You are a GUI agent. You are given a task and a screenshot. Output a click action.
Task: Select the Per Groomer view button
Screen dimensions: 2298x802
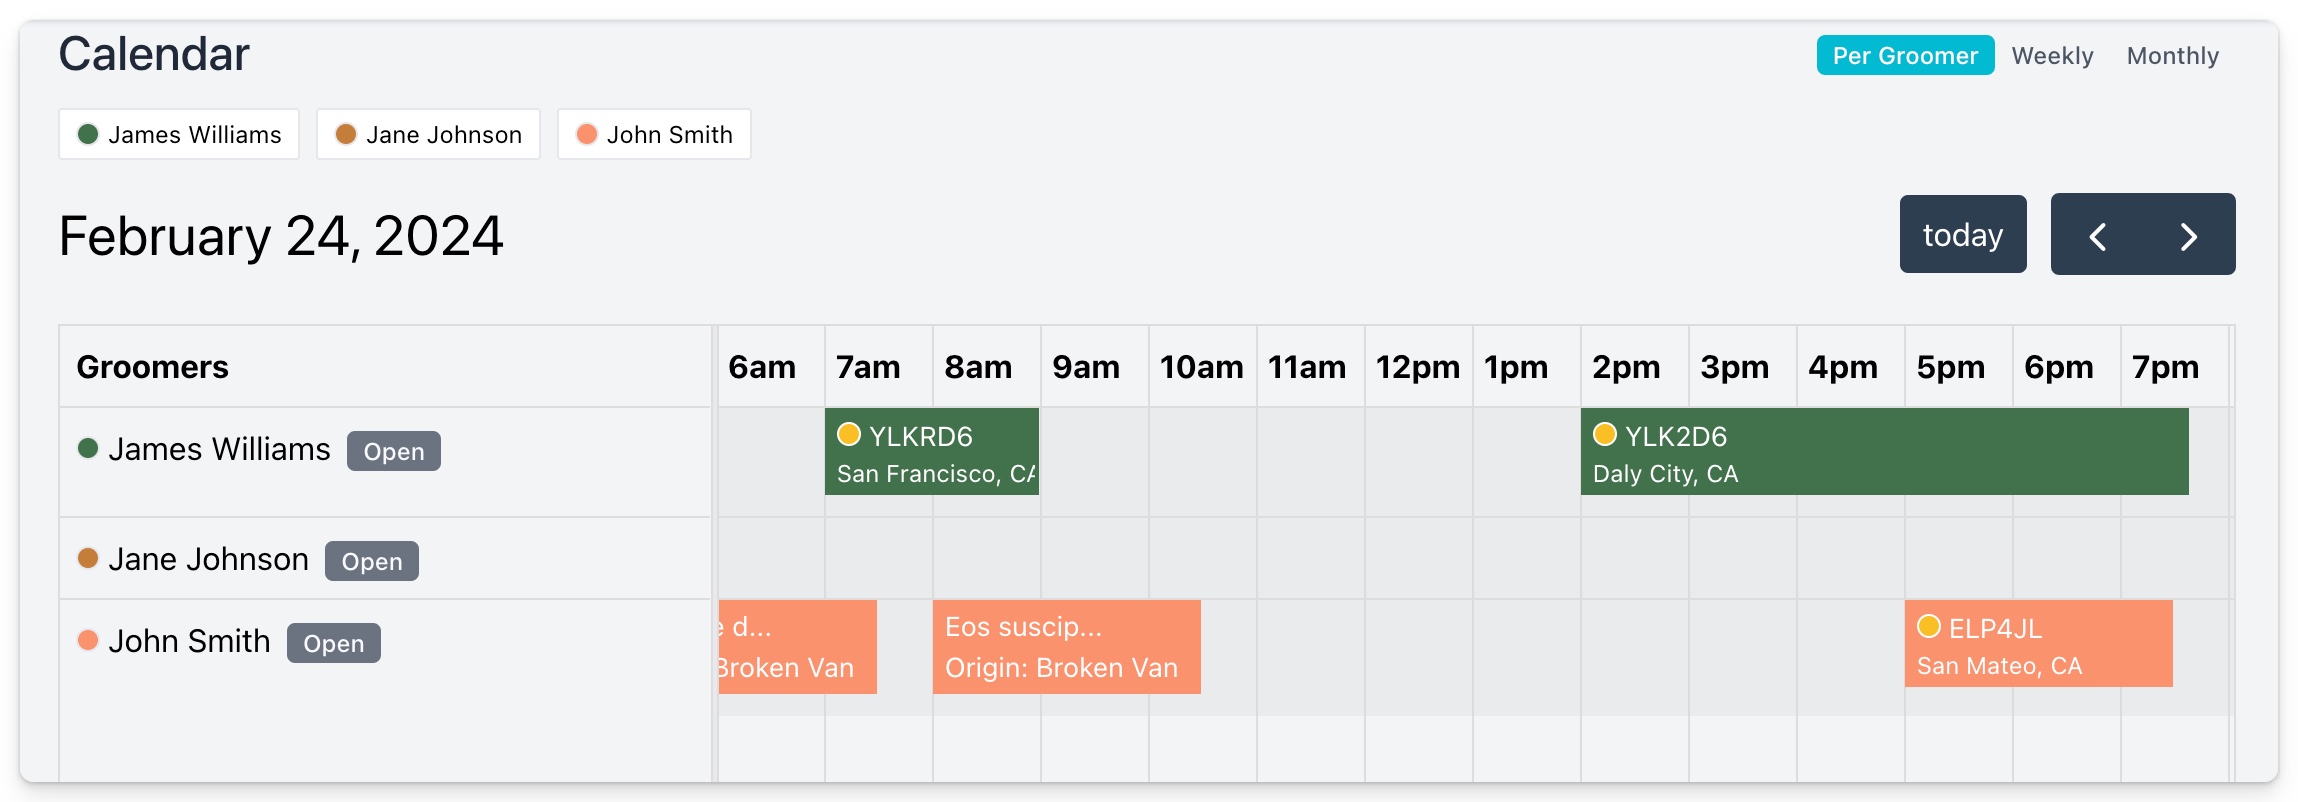(1904, 55)
